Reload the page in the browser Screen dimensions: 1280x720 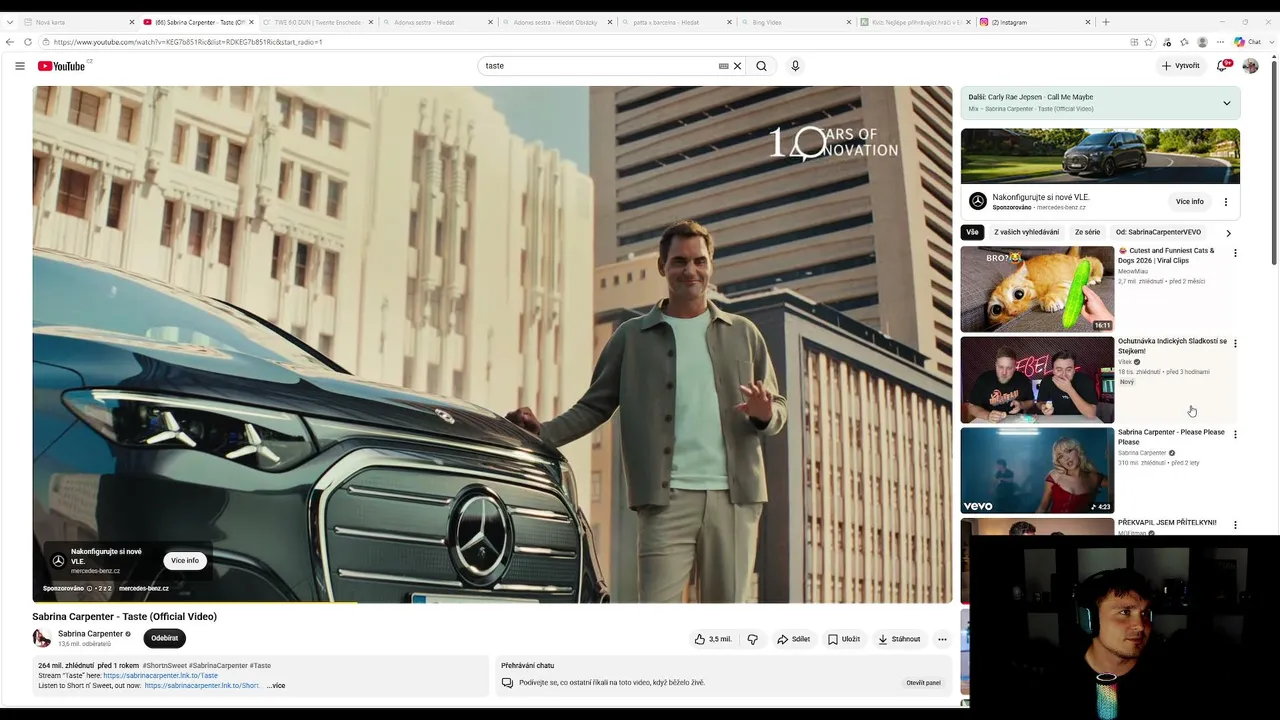click(28, 42)
